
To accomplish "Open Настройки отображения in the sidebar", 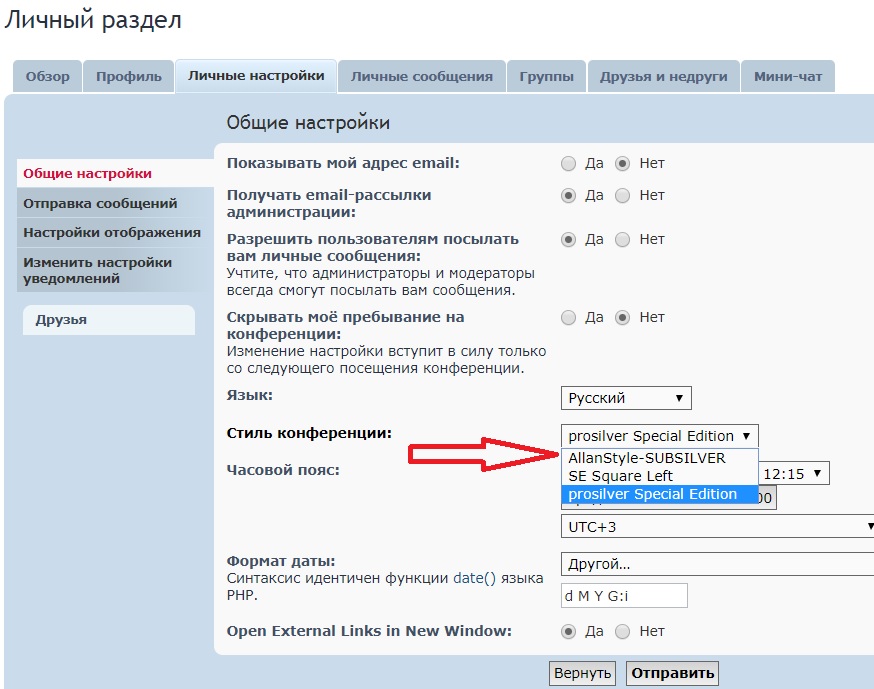I will (112, 233).
